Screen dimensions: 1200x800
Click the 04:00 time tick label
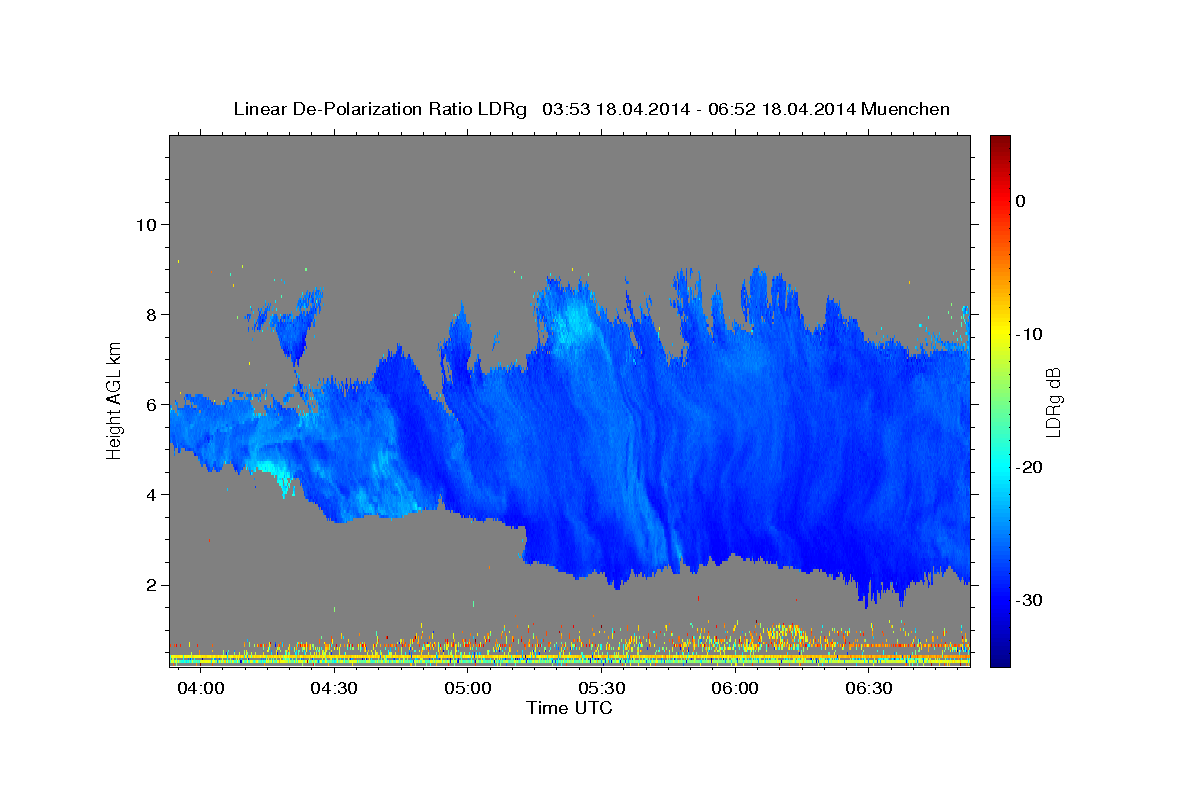coord(201,689)
